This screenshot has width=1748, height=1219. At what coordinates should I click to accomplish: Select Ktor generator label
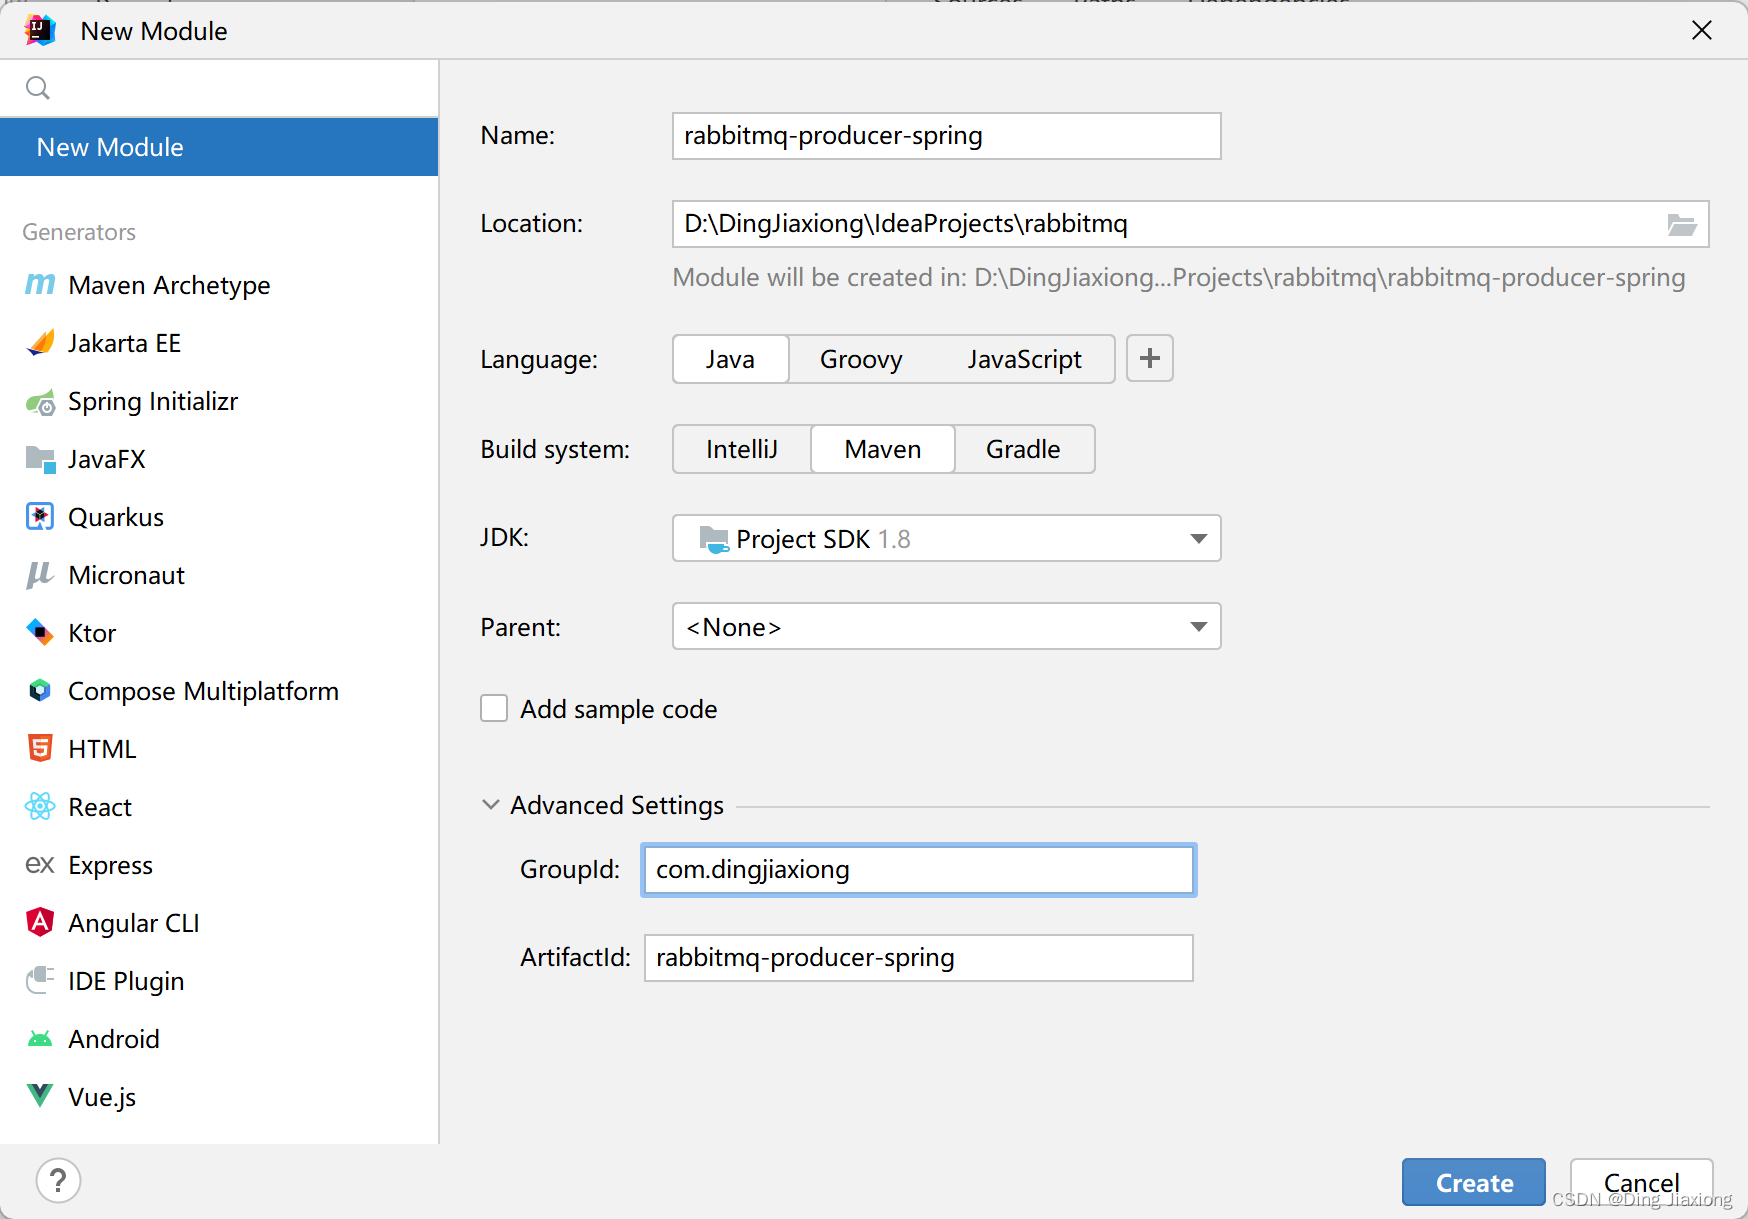[92, 633]
